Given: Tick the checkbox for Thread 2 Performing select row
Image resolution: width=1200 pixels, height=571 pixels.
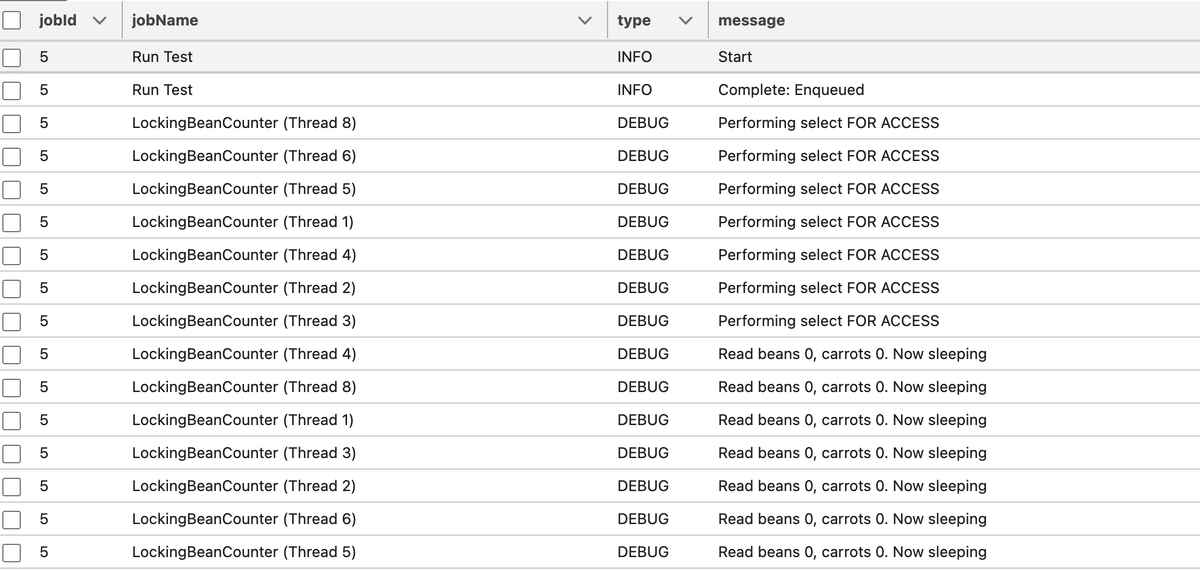Looking at the screenshot, I should point(12,288).
